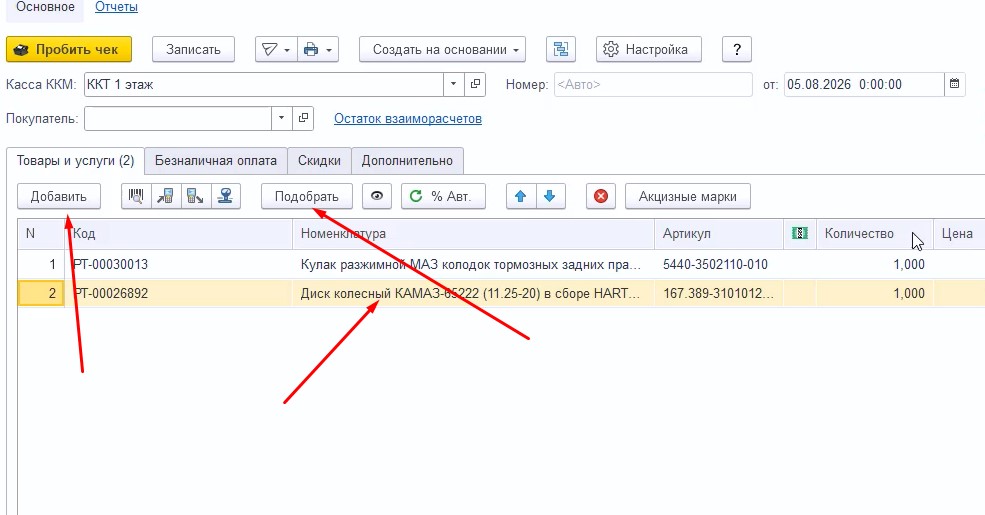Open the document structure icon button
Viewport: 985px width, 515px height.
click(561, 50)
